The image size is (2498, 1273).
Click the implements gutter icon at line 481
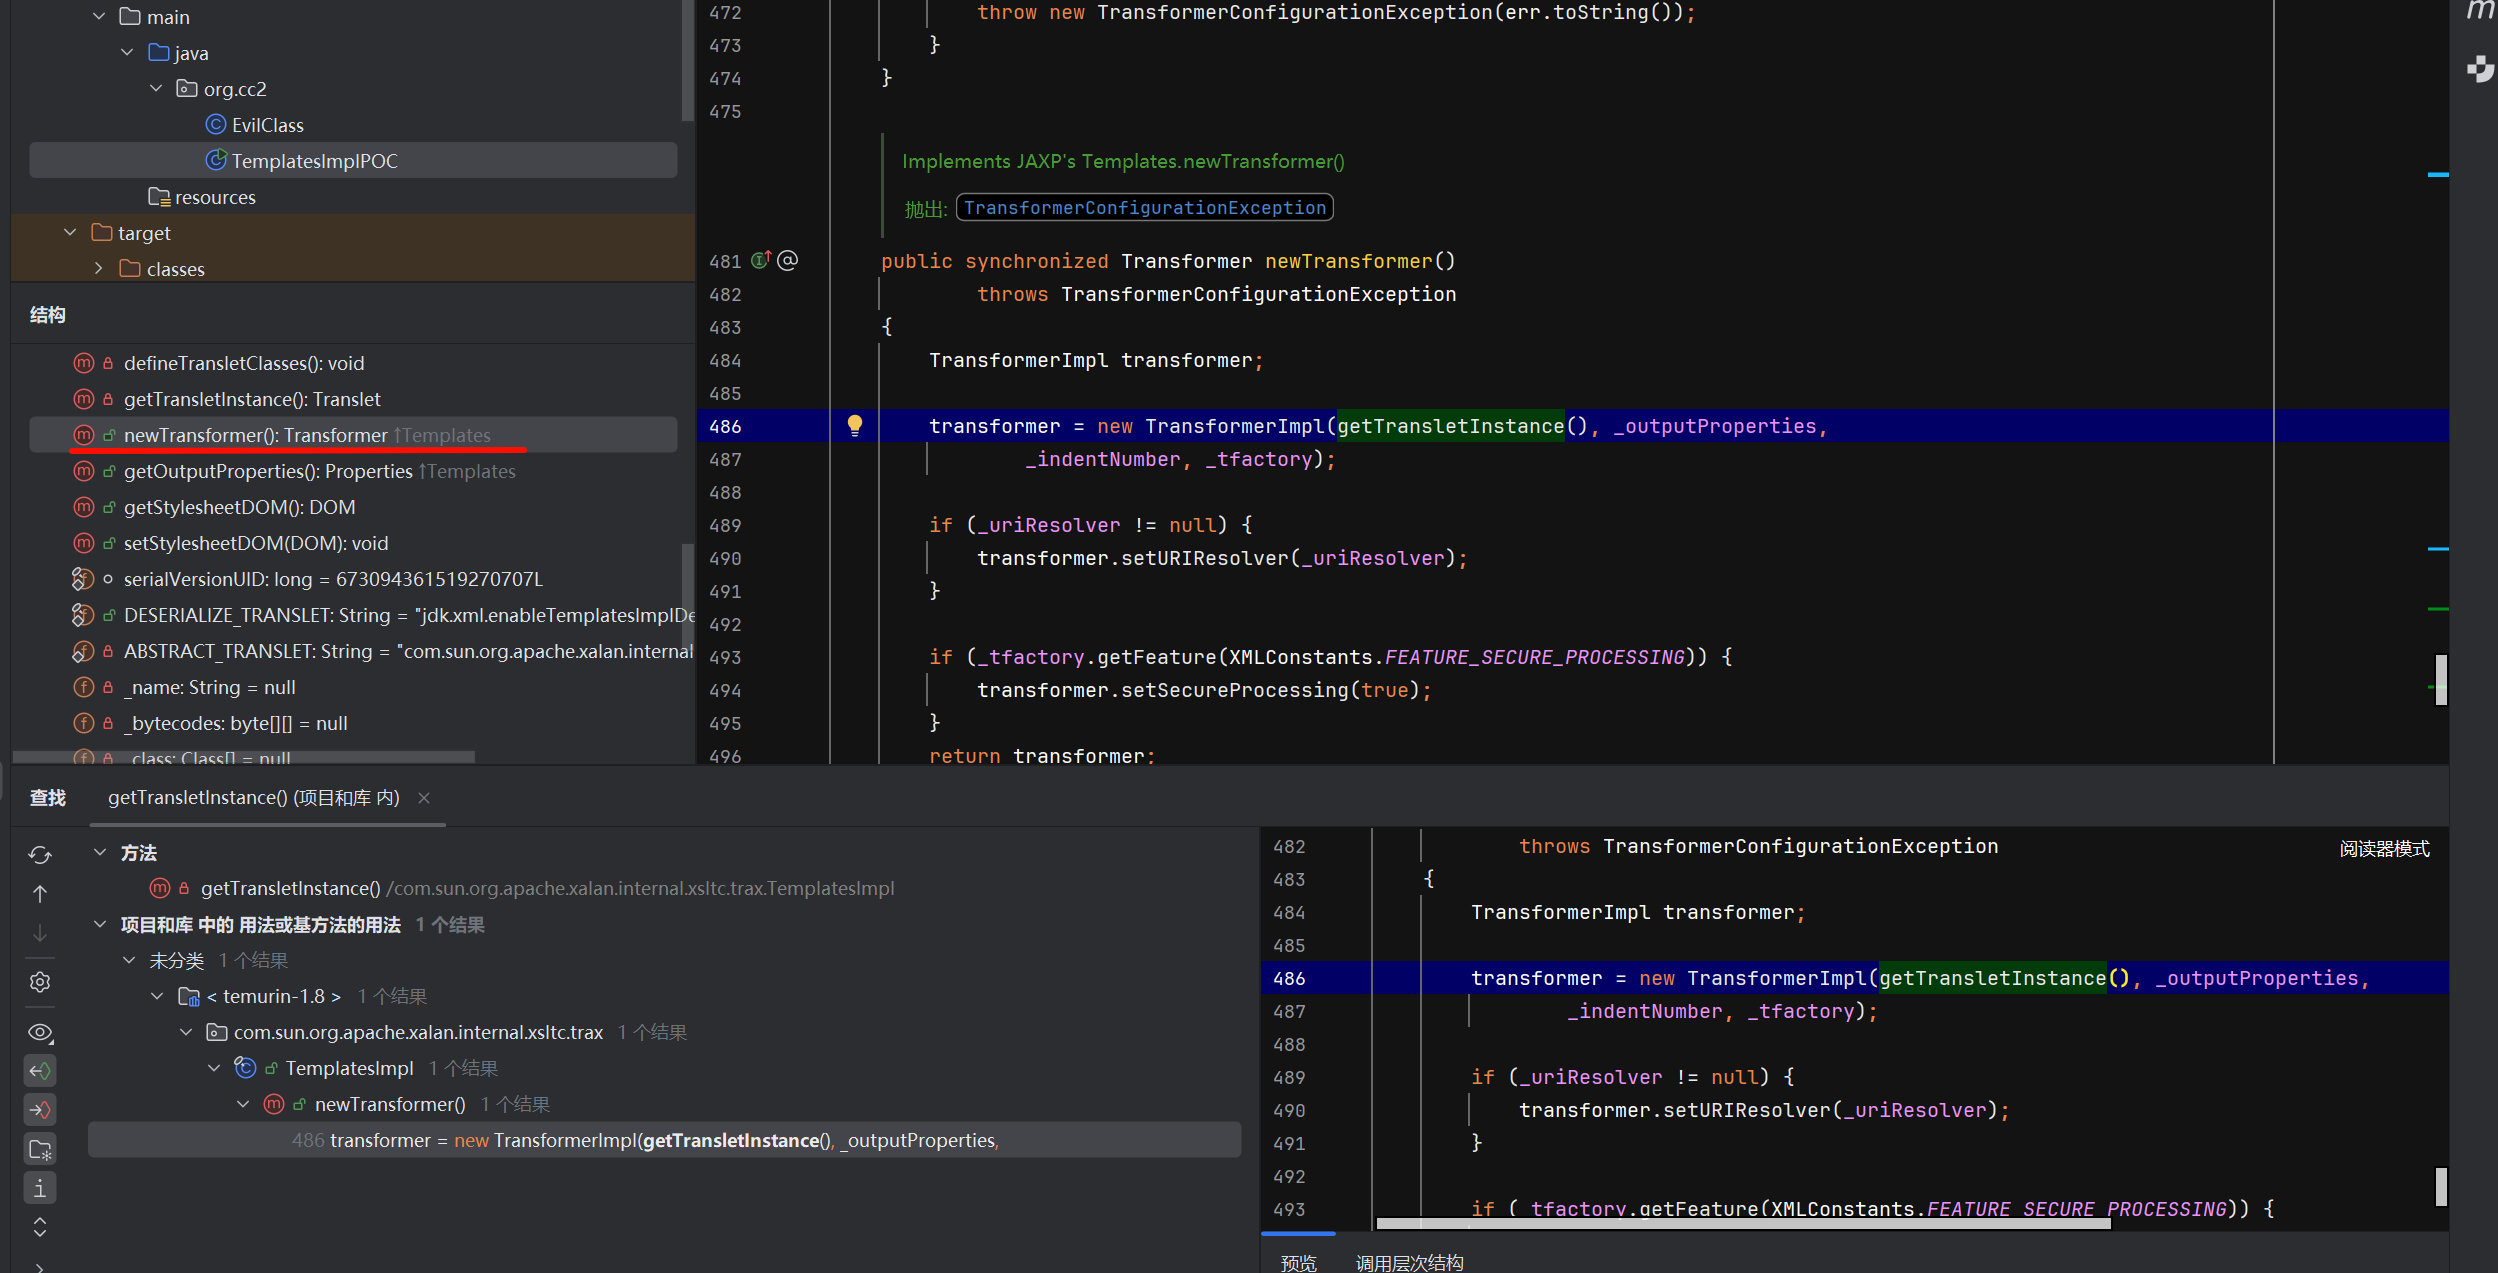tap(761, 260)
